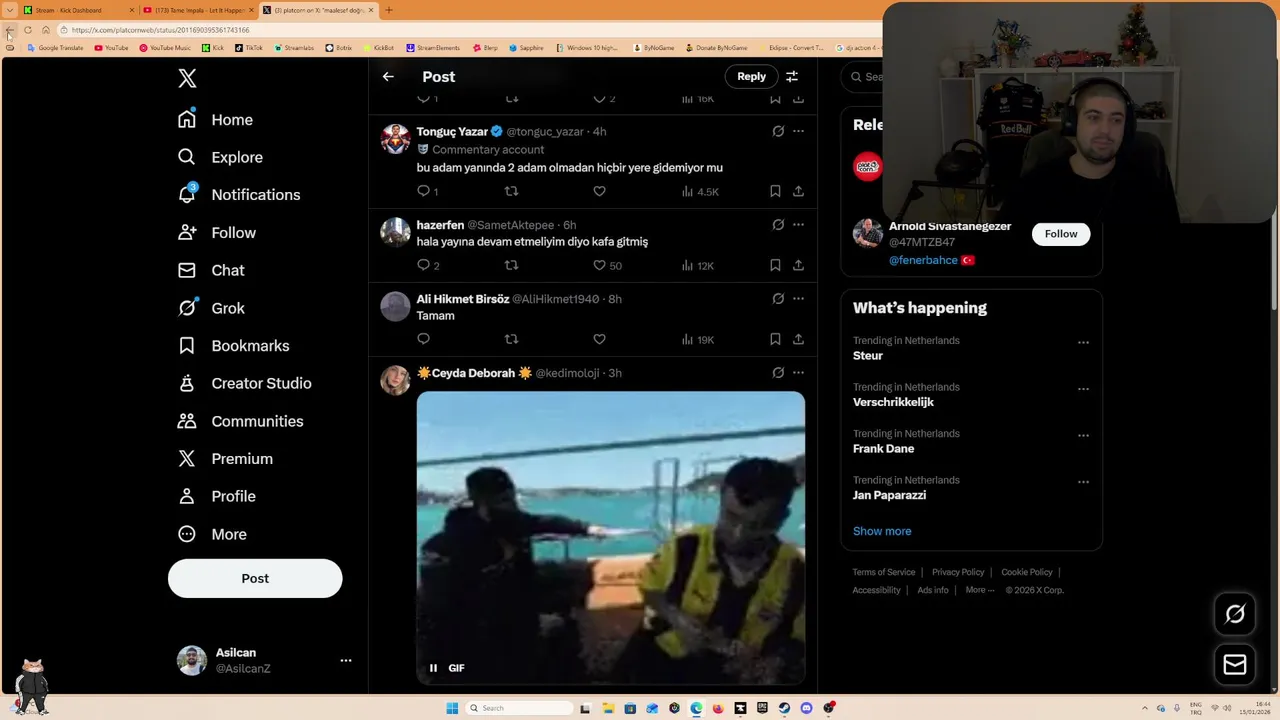Click the Reply button in post header
Viewport: 1280px width, 720px height.
click(751, 76)
